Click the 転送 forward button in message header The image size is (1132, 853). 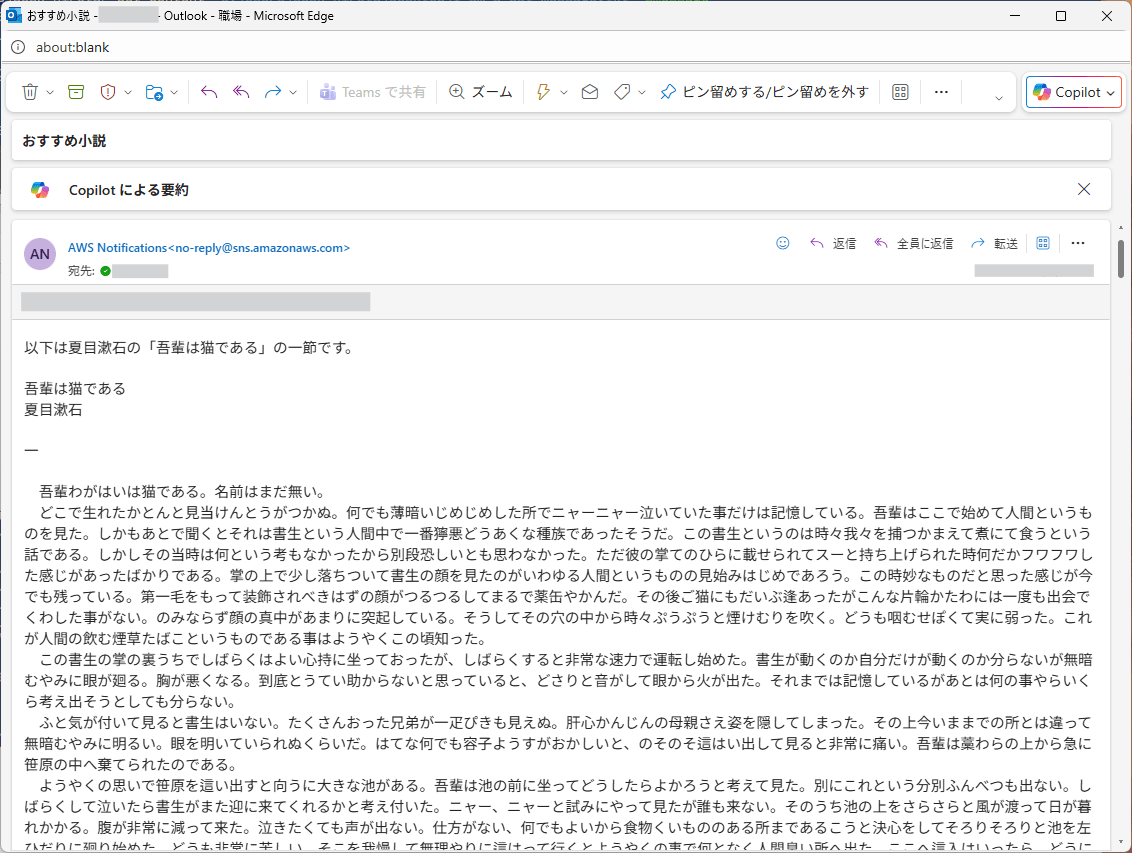tap(995, 243)
